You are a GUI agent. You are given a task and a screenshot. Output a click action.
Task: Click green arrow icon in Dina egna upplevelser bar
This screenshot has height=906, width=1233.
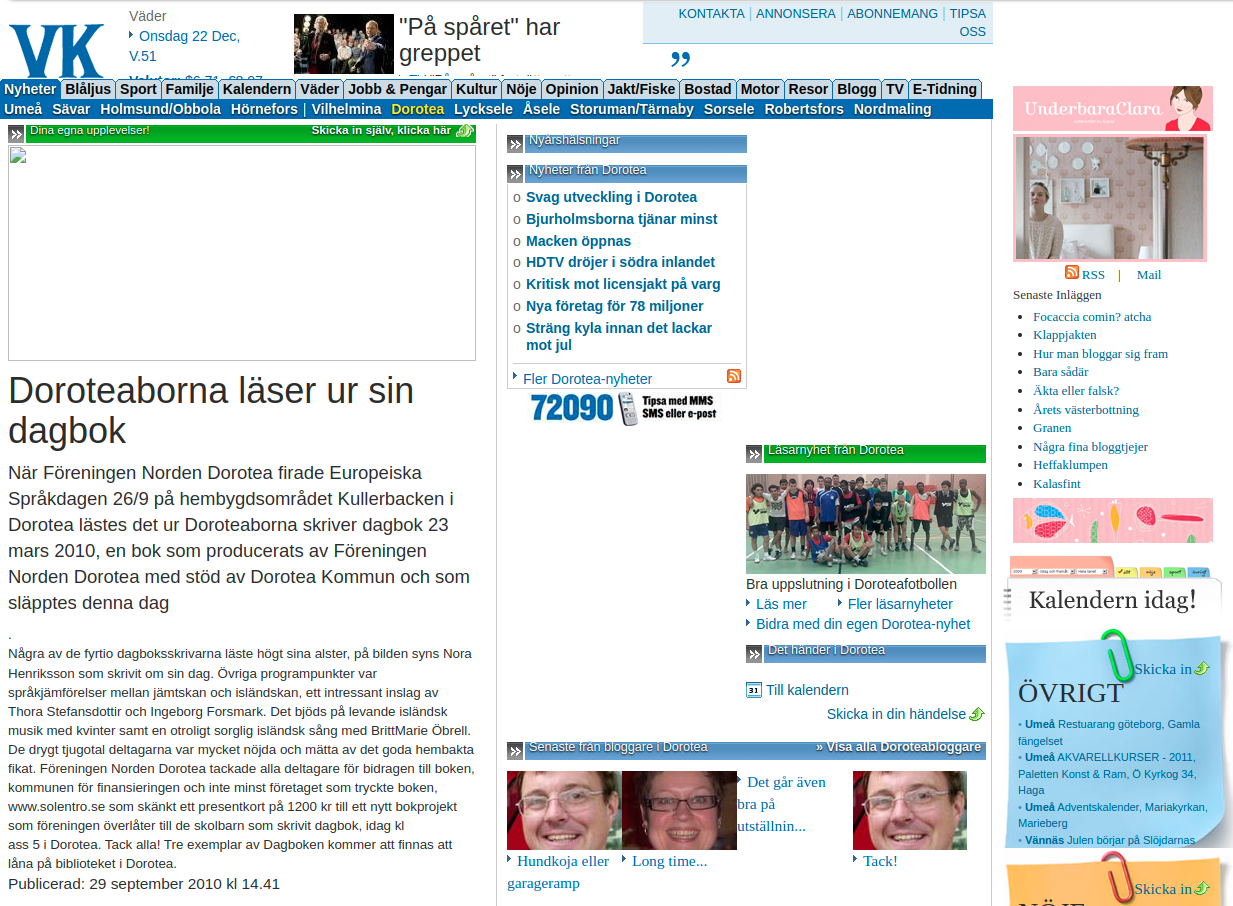[x=464, y=131]
